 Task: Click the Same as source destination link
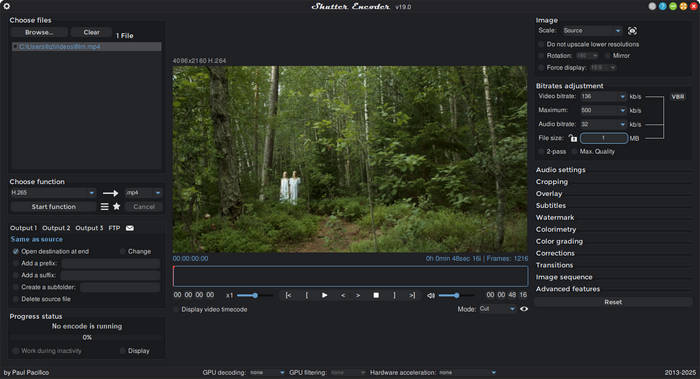(x=37, y=240)
